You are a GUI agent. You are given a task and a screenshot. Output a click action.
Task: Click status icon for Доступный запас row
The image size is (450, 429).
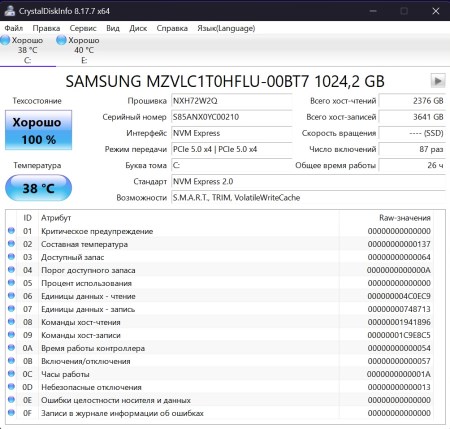point(11,257)
